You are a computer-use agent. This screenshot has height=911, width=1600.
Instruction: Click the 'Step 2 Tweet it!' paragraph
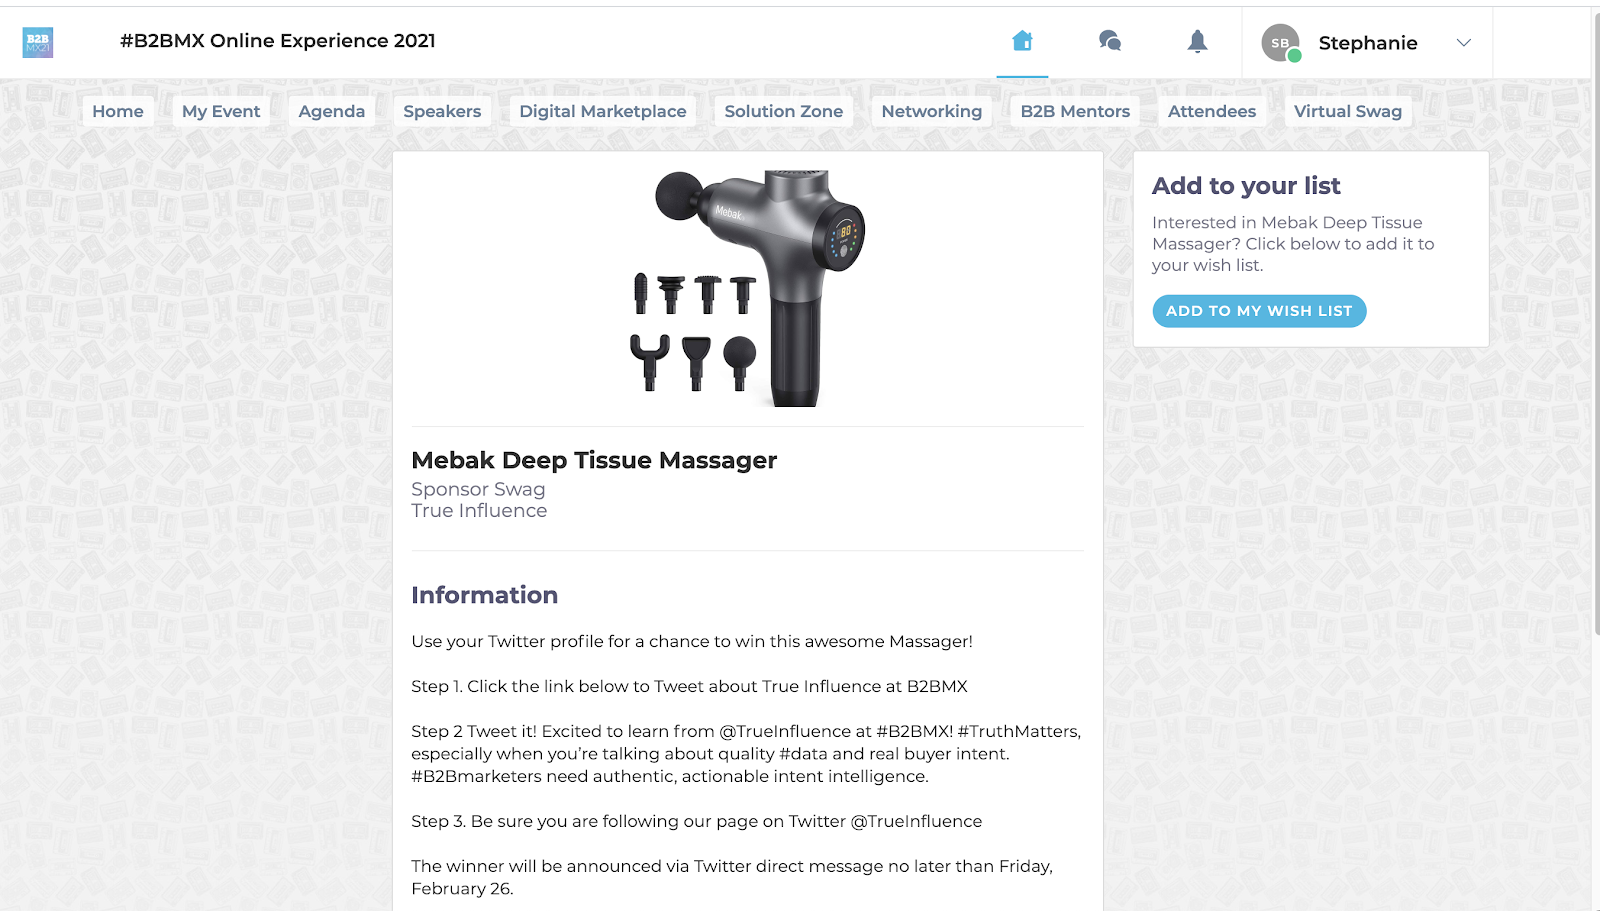point(746,754)
